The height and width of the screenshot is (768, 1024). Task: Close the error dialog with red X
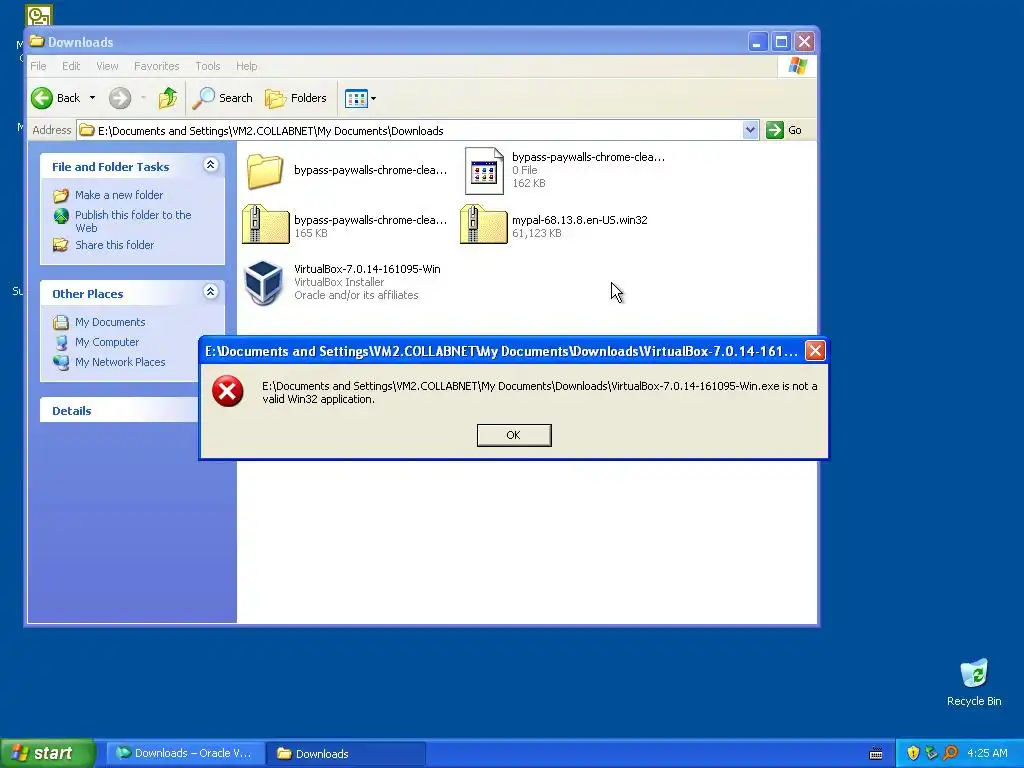coord(815,351)
